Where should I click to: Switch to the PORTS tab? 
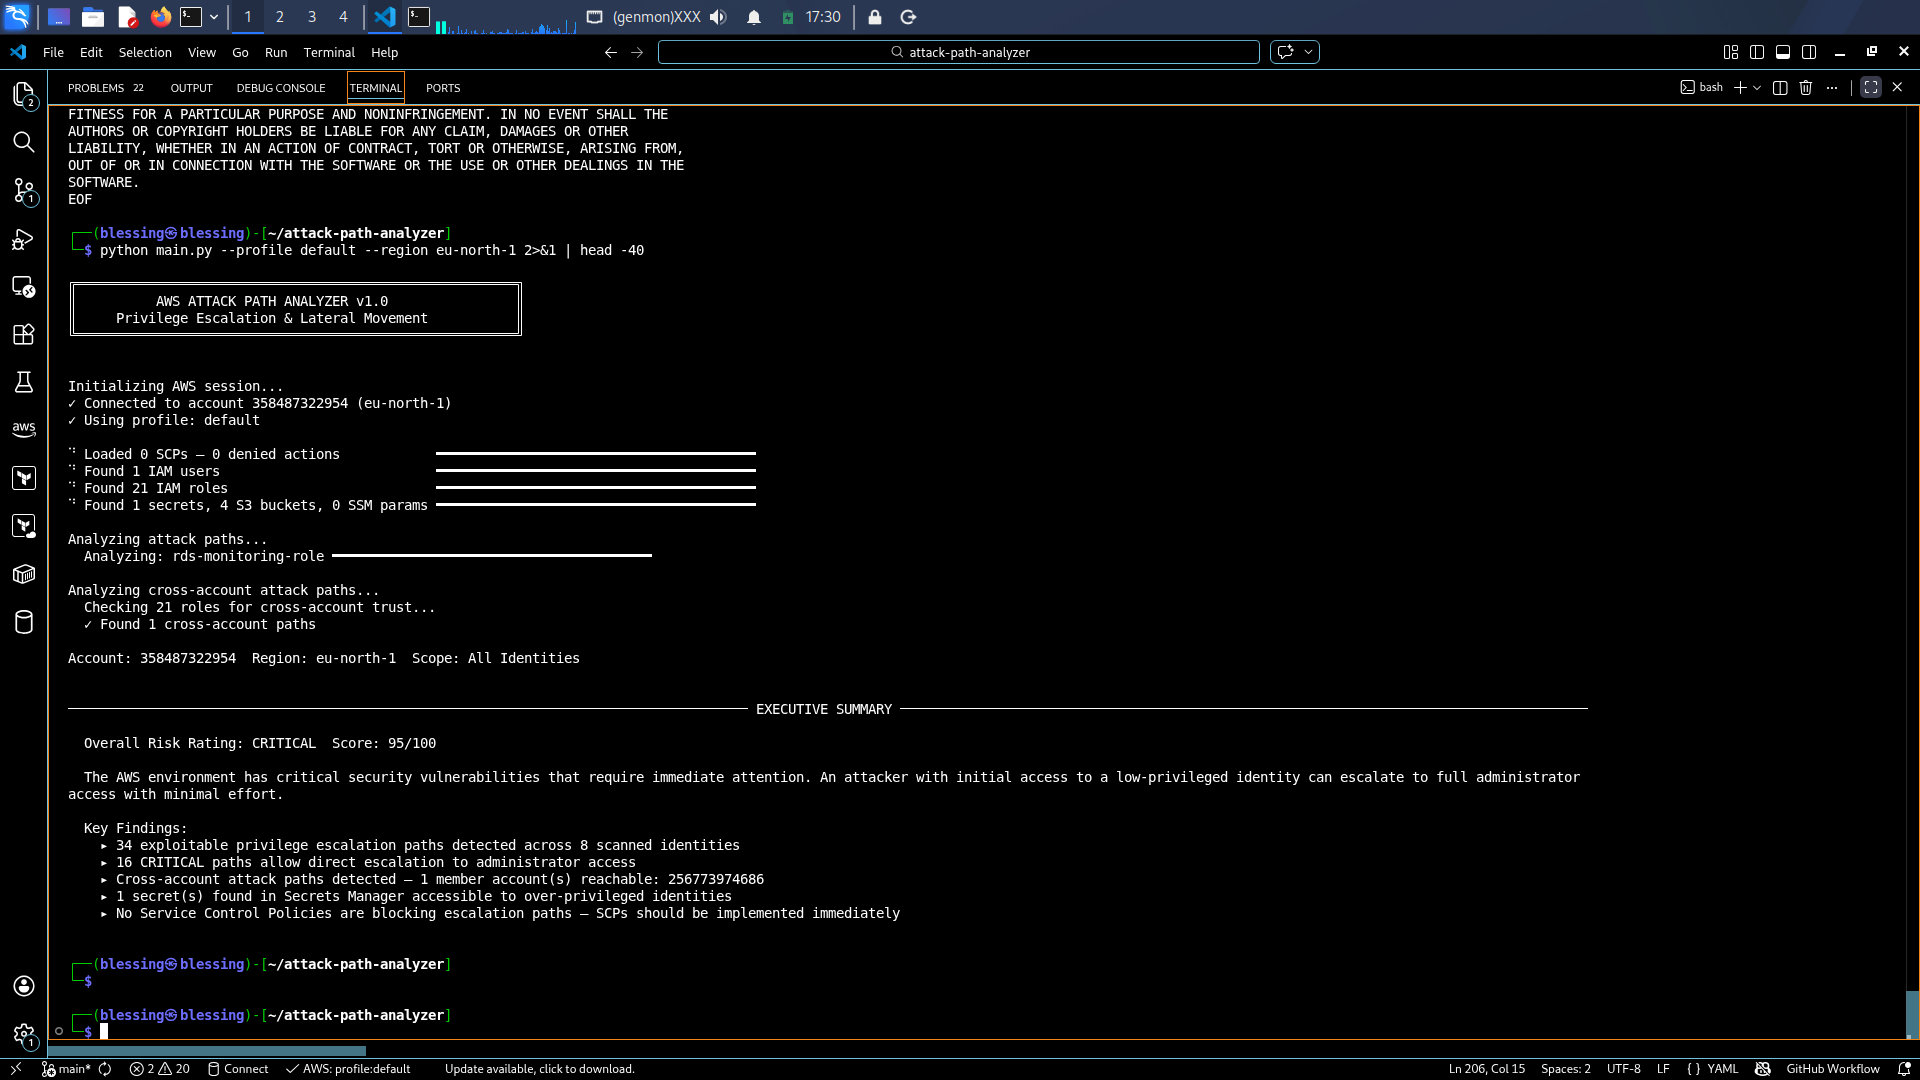[x=443, y=88]
